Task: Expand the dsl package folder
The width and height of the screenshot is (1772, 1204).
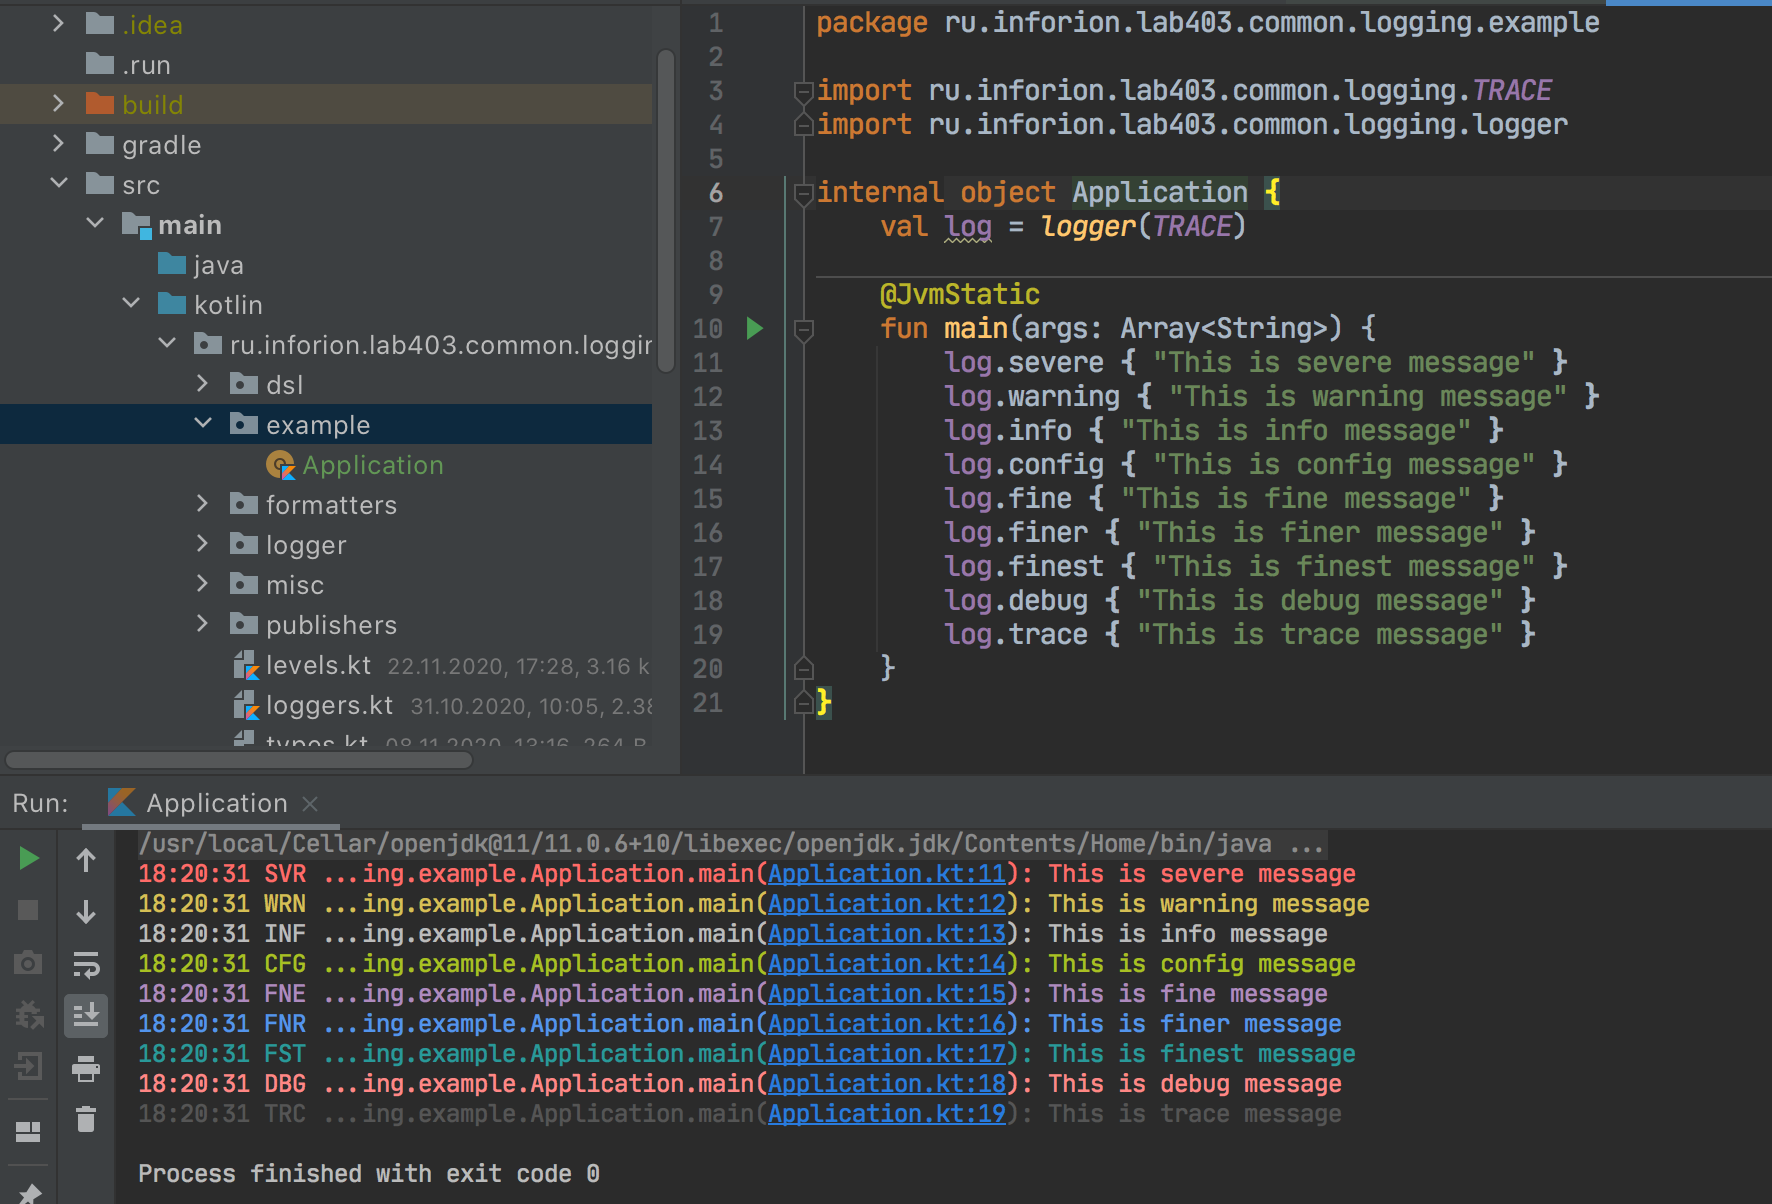Action: click(x=202, y=383)
